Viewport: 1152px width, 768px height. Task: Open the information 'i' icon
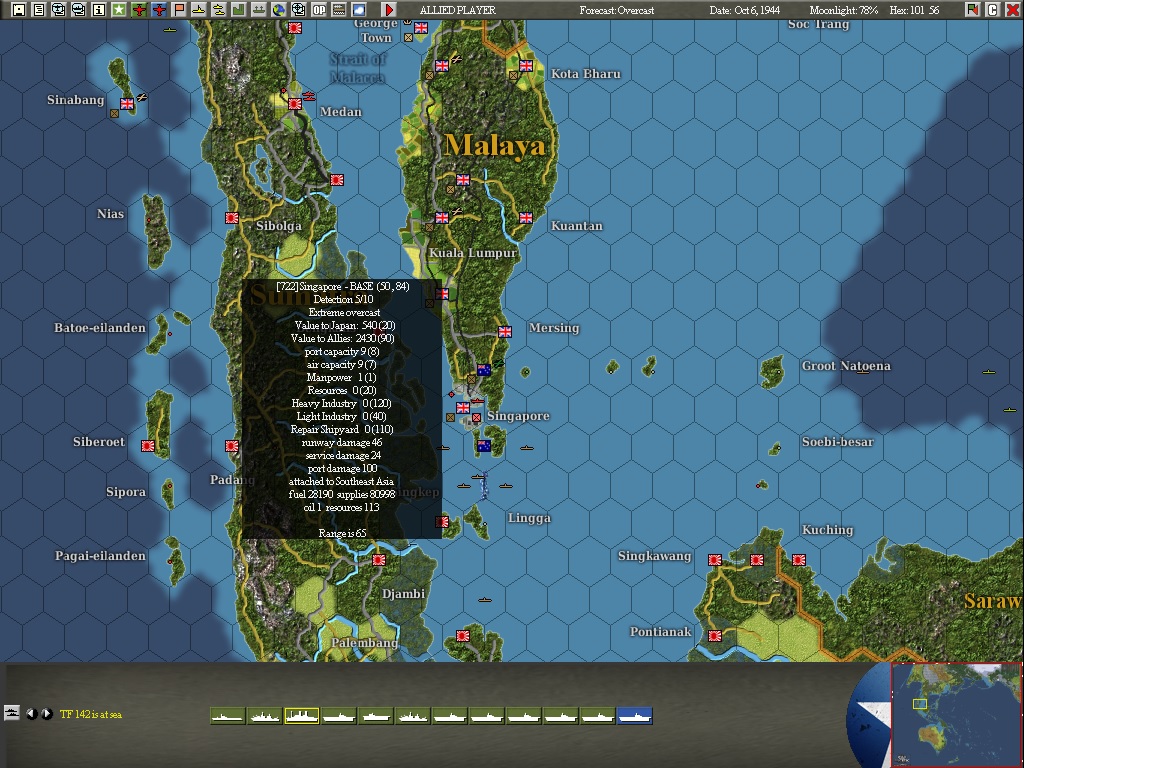pos(98,10)
